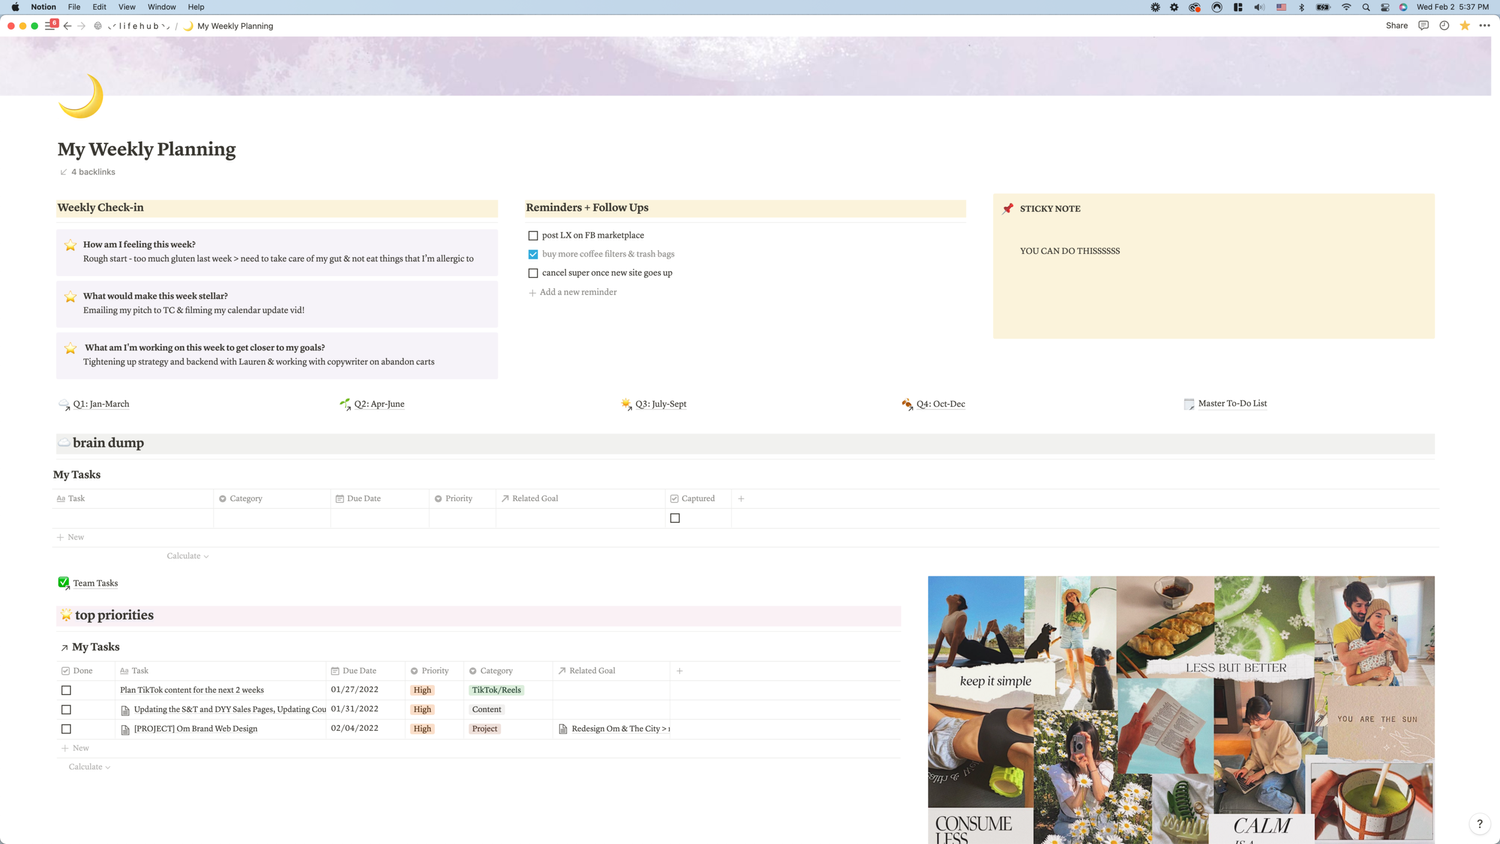
Task: Open the sidebar toggle with notification badge
Action: (x=50, y=25)
